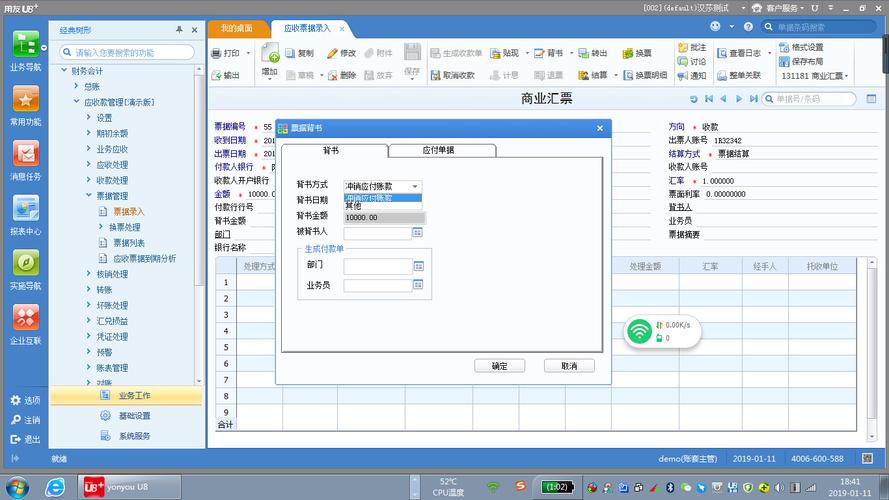The width and height of the screenshot is (889, 500).
Task: Expand the 总账 tree node
Action: (77, 86)
